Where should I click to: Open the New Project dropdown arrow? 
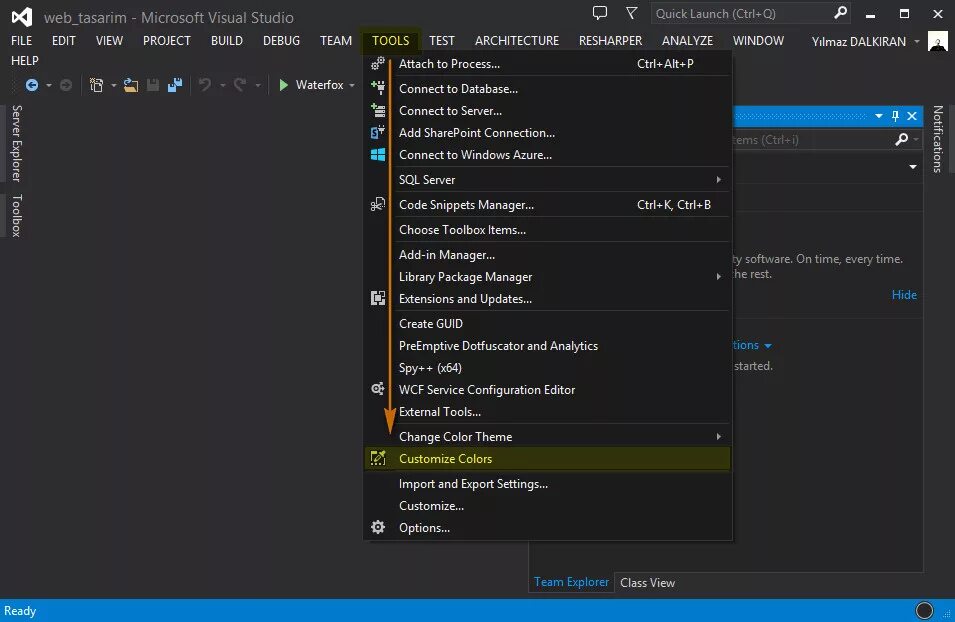(113, 85)
